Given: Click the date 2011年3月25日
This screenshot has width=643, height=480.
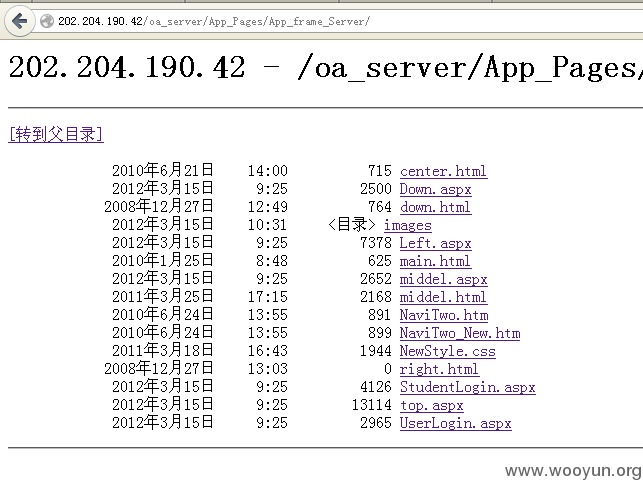Looking at the screenshot, I should [163, 297].
